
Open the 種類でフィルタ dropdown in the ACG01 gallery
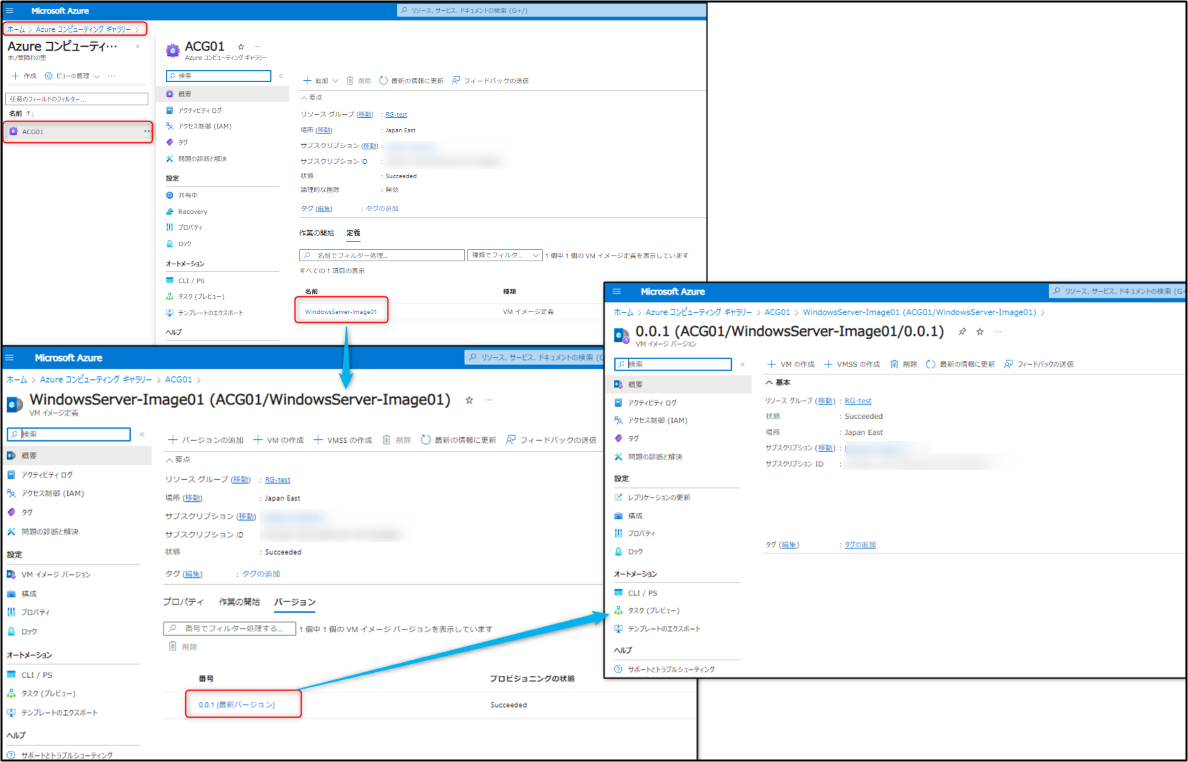[505, 255]
